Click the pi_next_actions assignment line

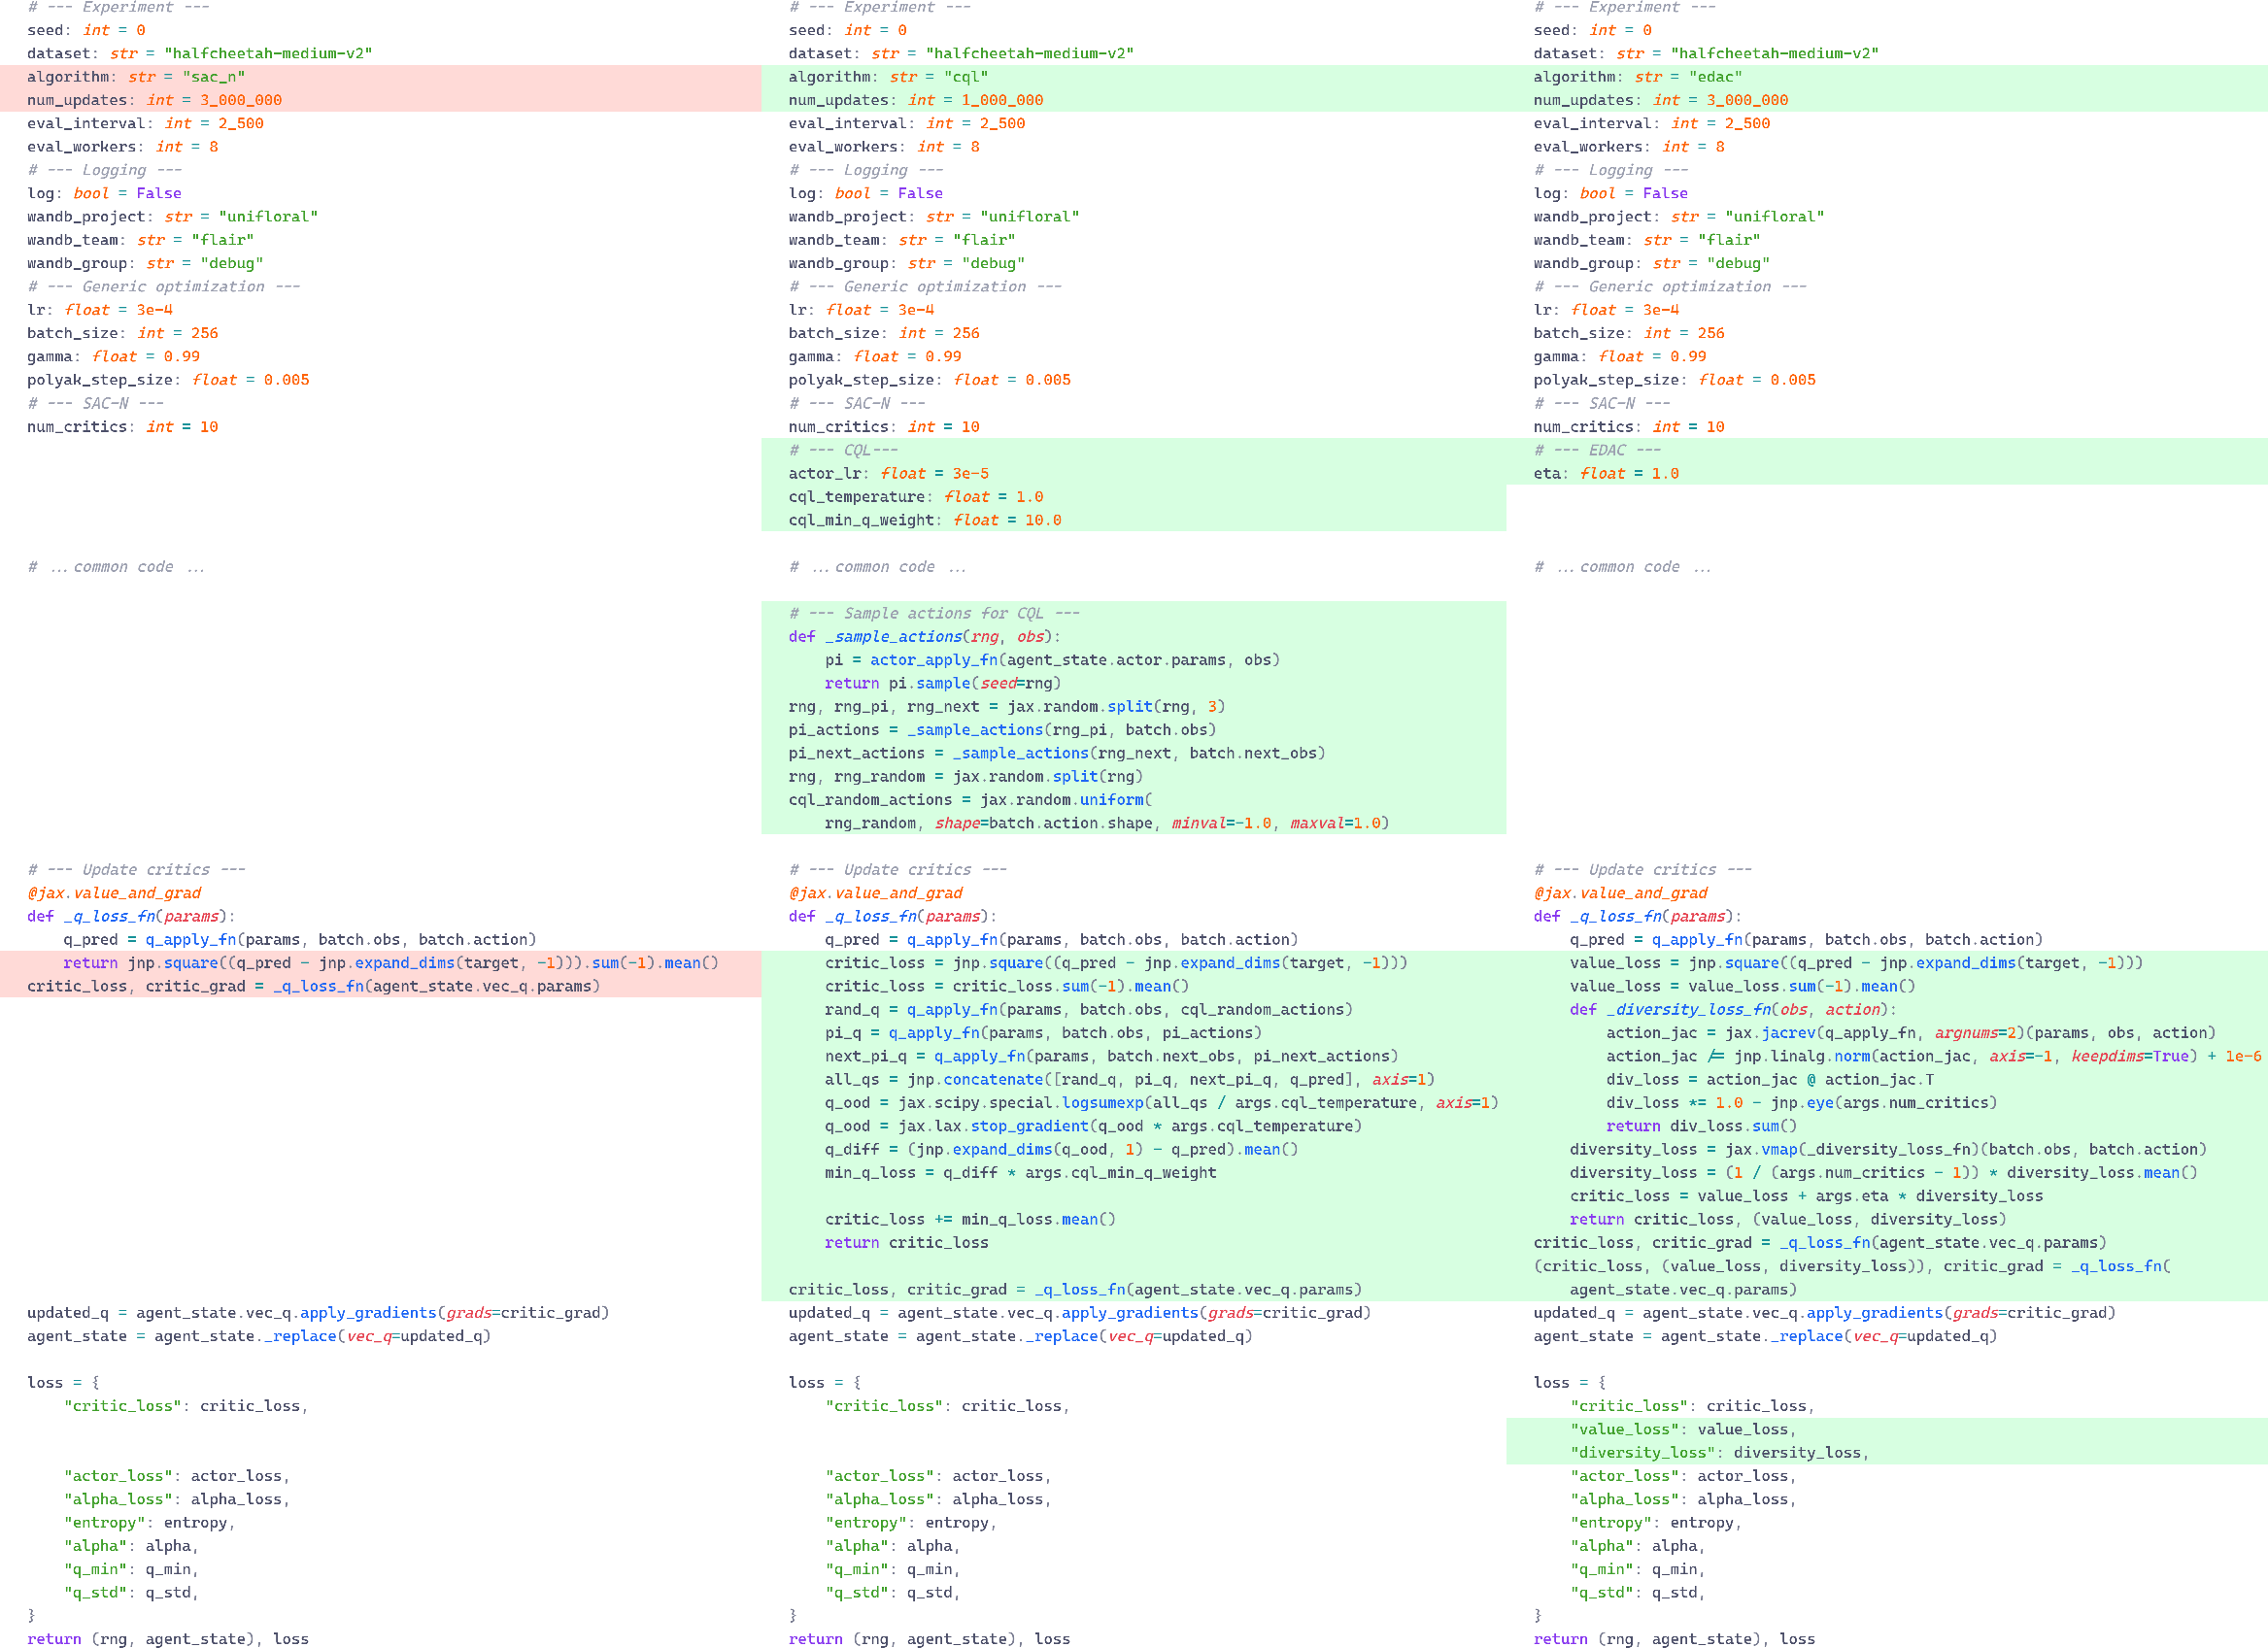coord(1057,753)
